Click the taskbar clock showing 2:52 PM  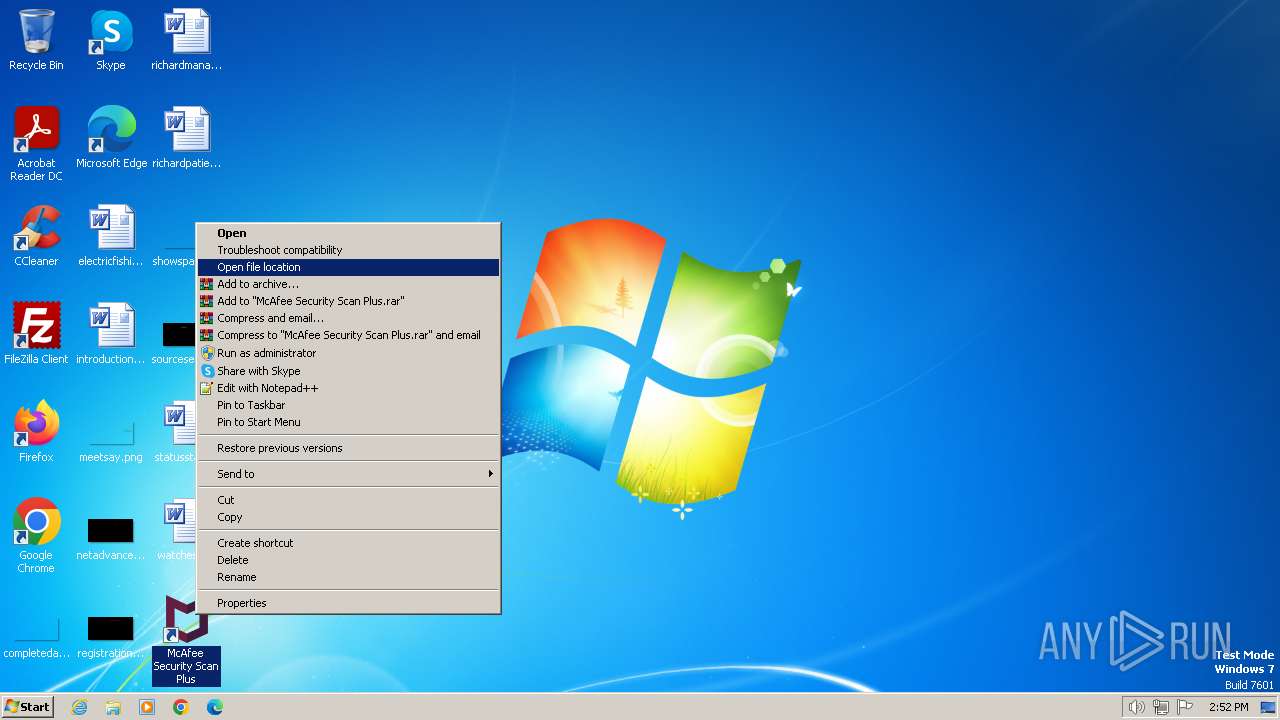(1228, 707)
